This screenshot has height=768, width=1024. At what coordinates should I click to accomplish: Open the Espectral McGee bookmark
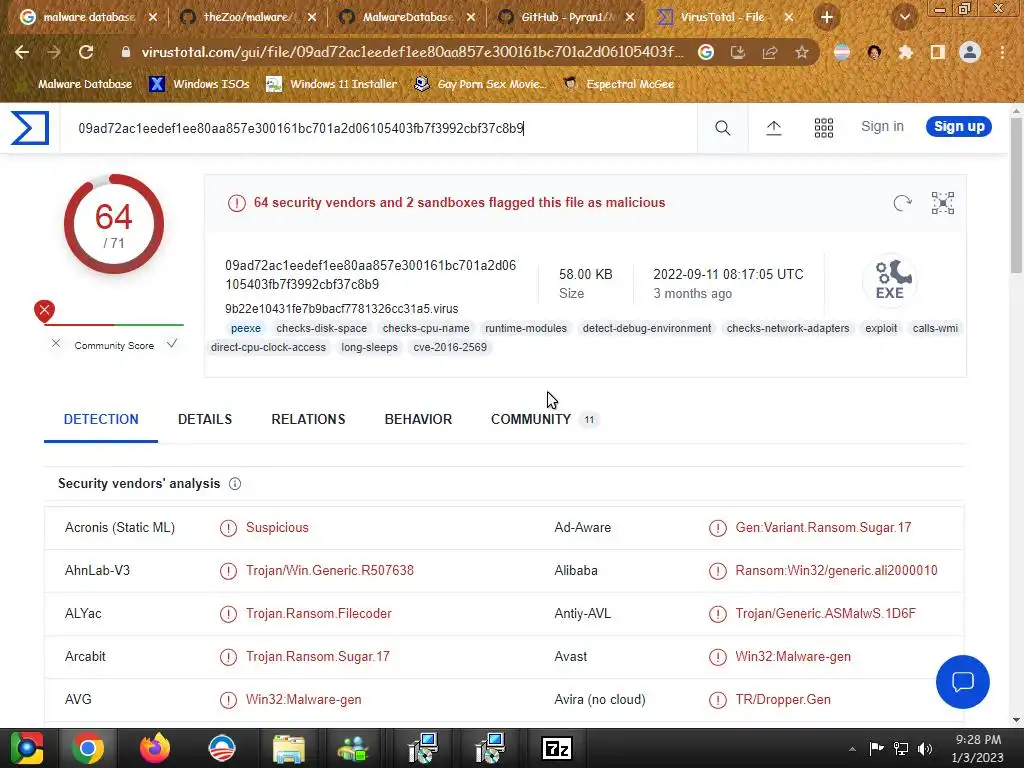tap(619, 84)
